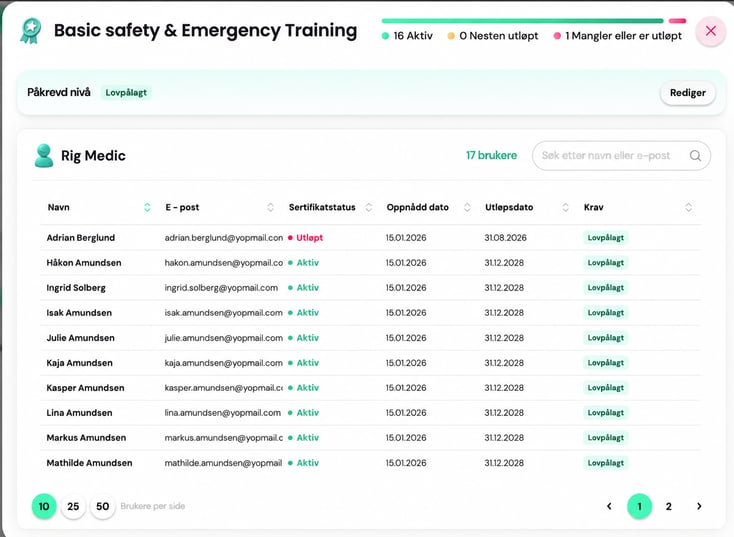Click Lovpålagt tag in Mathilde Amundsen row

[x=606, y=463]
